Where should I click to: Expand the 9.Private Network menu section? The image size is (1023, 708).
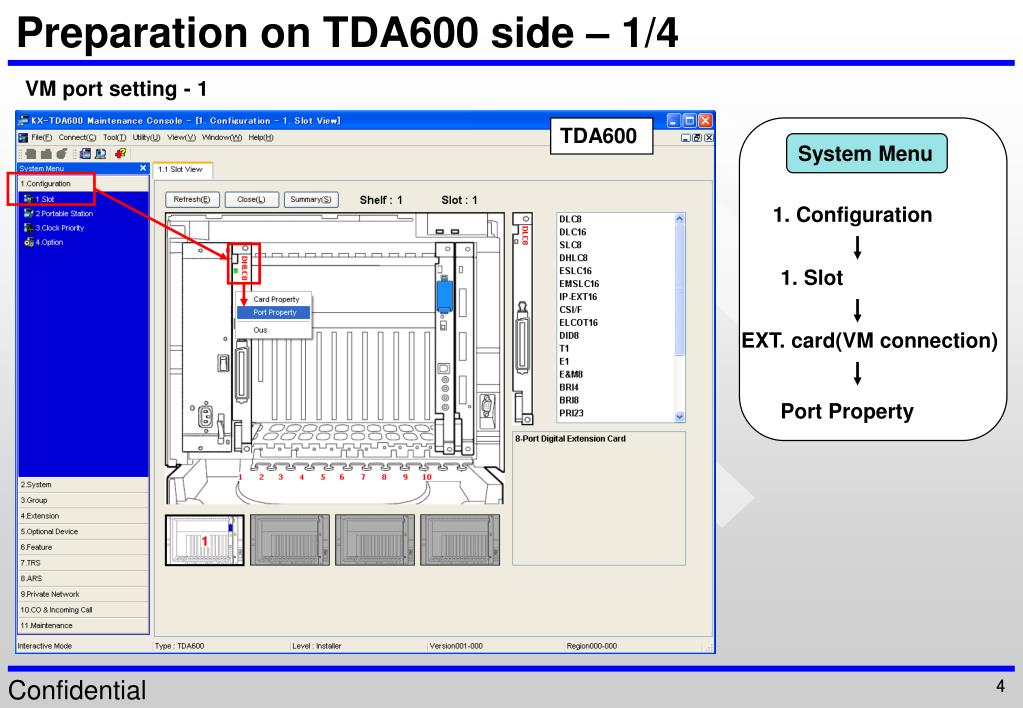click(x=84, y=594)
